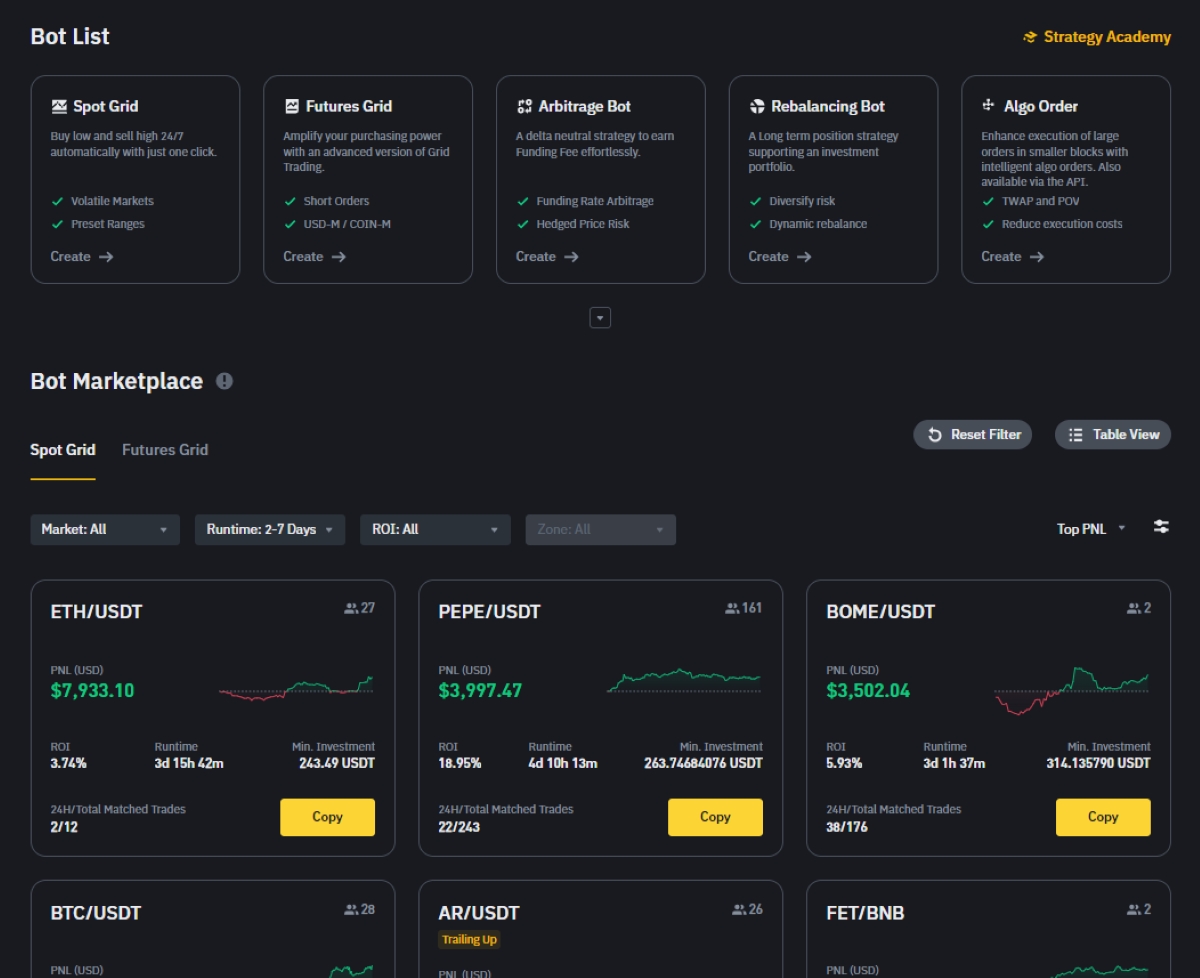This screenshot has height=978, width=1200.
Task: Click the Spot Grid bot icon
Action: click(x=59, y=106)
